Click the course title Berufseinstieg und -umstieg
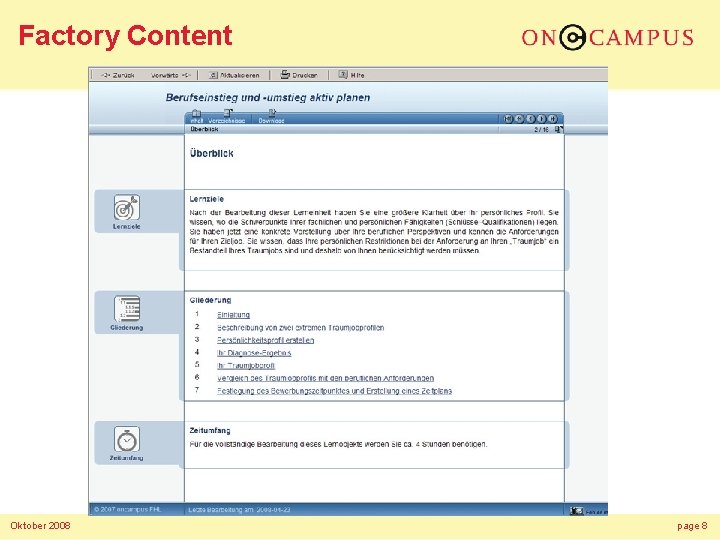The image size is (720, 540). [268, 97]
